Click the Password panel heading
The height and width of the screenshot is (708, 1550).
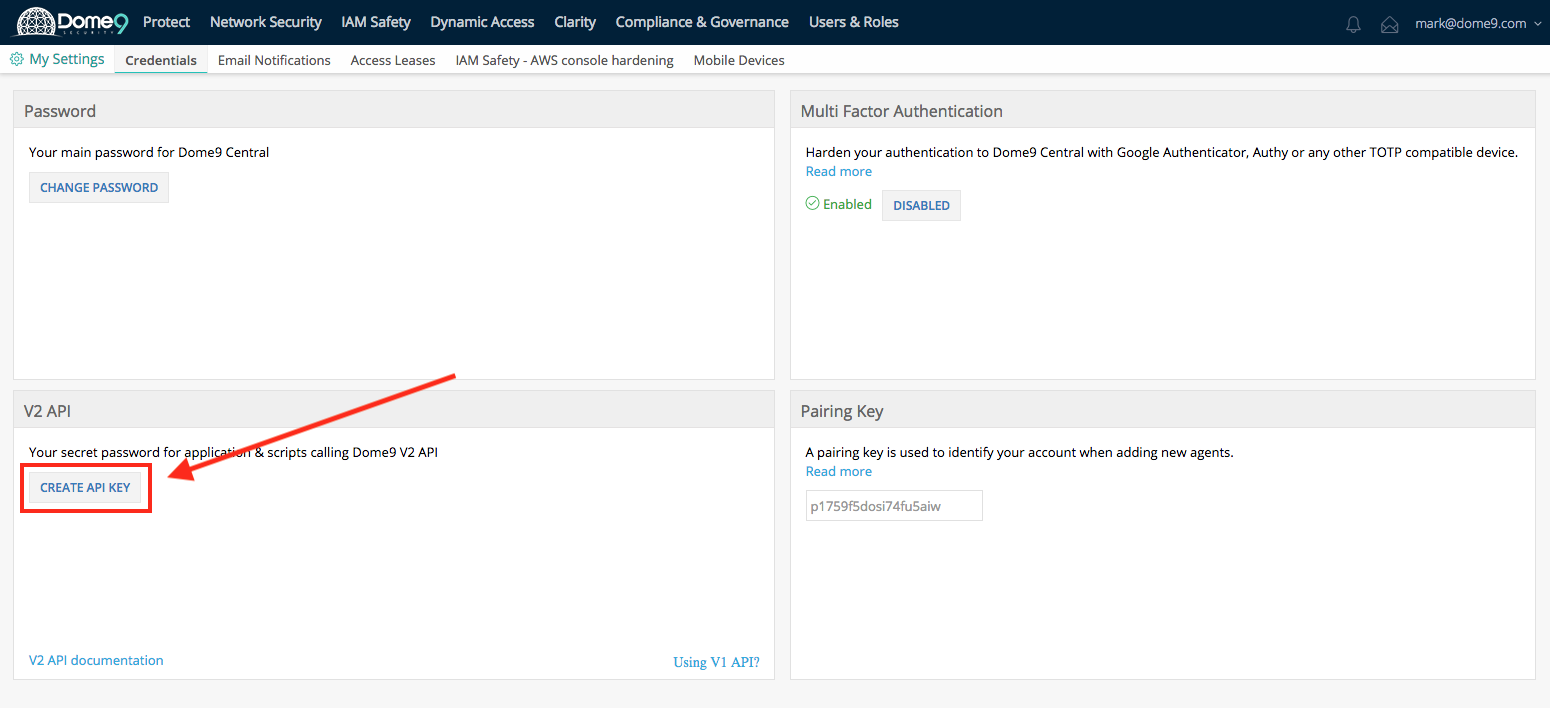pos(60,111)
